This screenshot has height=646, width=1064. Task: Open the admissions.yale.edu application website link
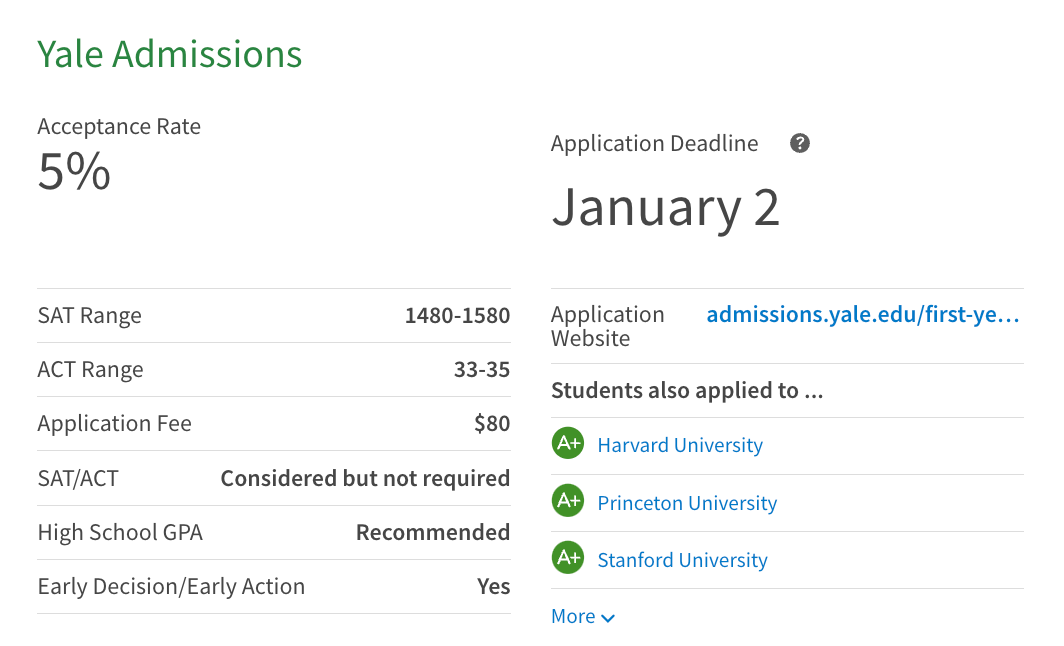(862, 315)
